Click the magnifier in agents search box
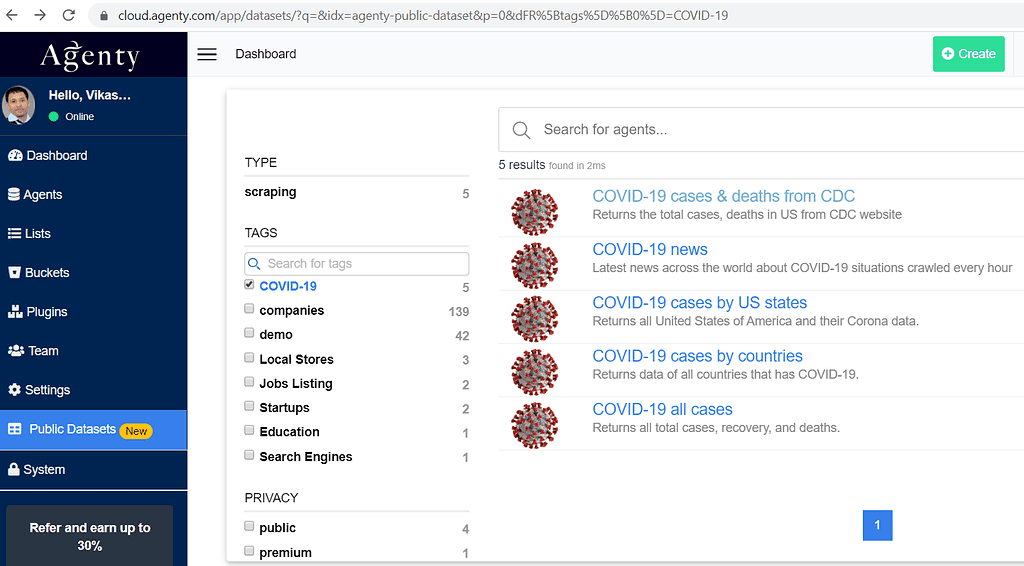Viewport: 1024px width, 566px height. pos(521,130)
